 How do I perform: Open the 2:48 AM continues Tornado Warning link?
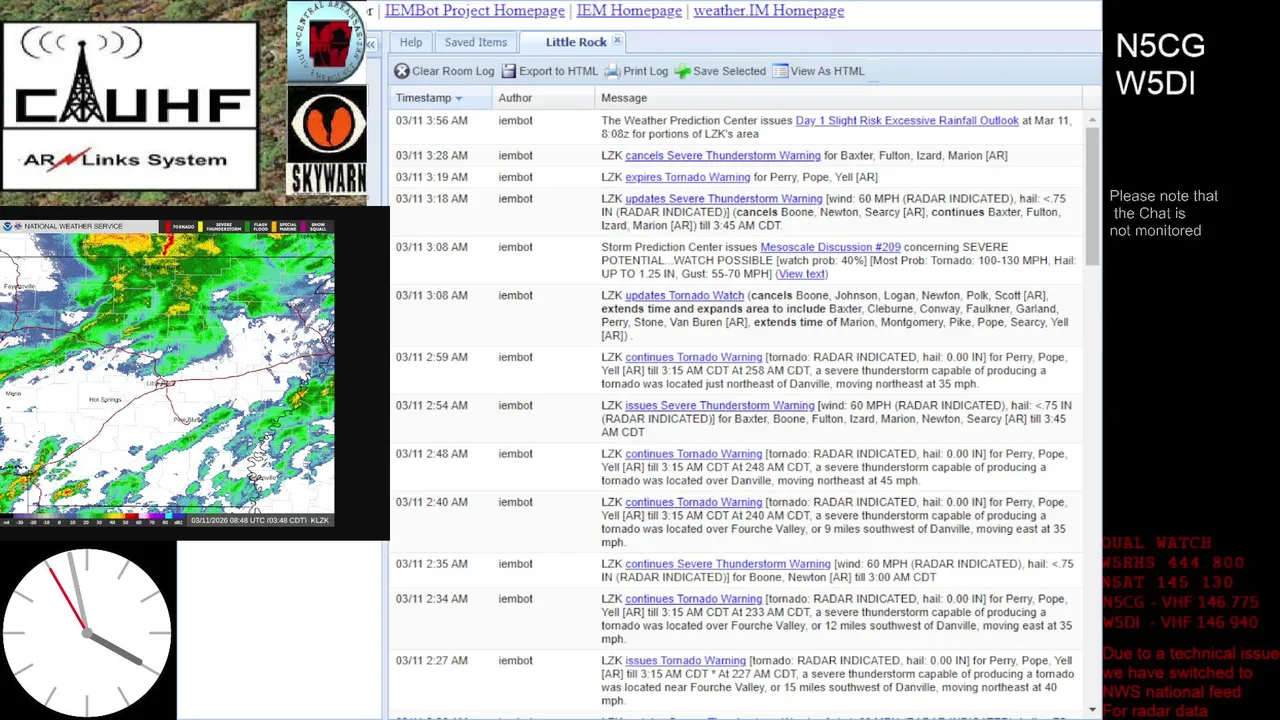pyautogui.click(x=694, y=454)
